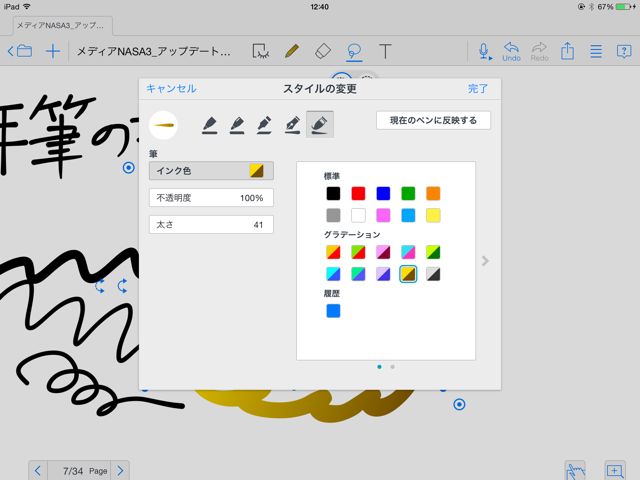This screenshot has width=640, height=480.
Task: Select the text T tool
Action: click(385, 51)
